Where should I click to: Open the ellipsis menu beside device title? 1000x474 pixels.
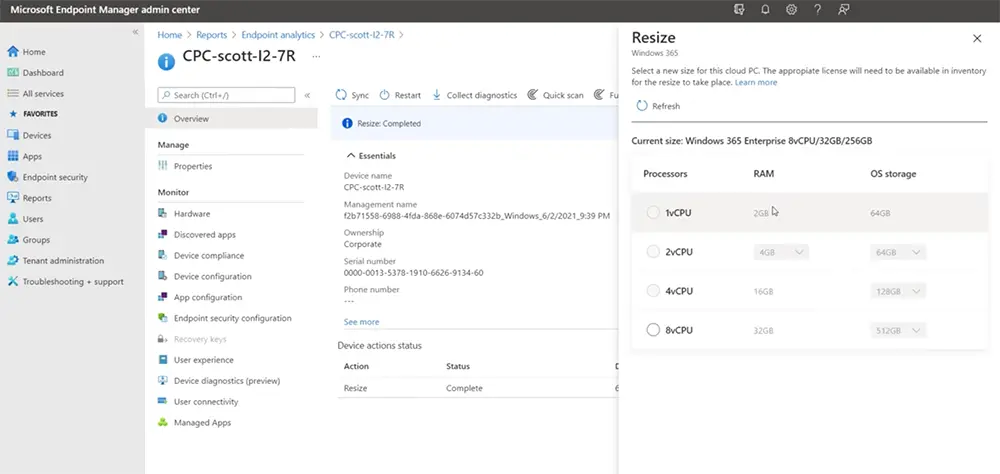point(316,57)
